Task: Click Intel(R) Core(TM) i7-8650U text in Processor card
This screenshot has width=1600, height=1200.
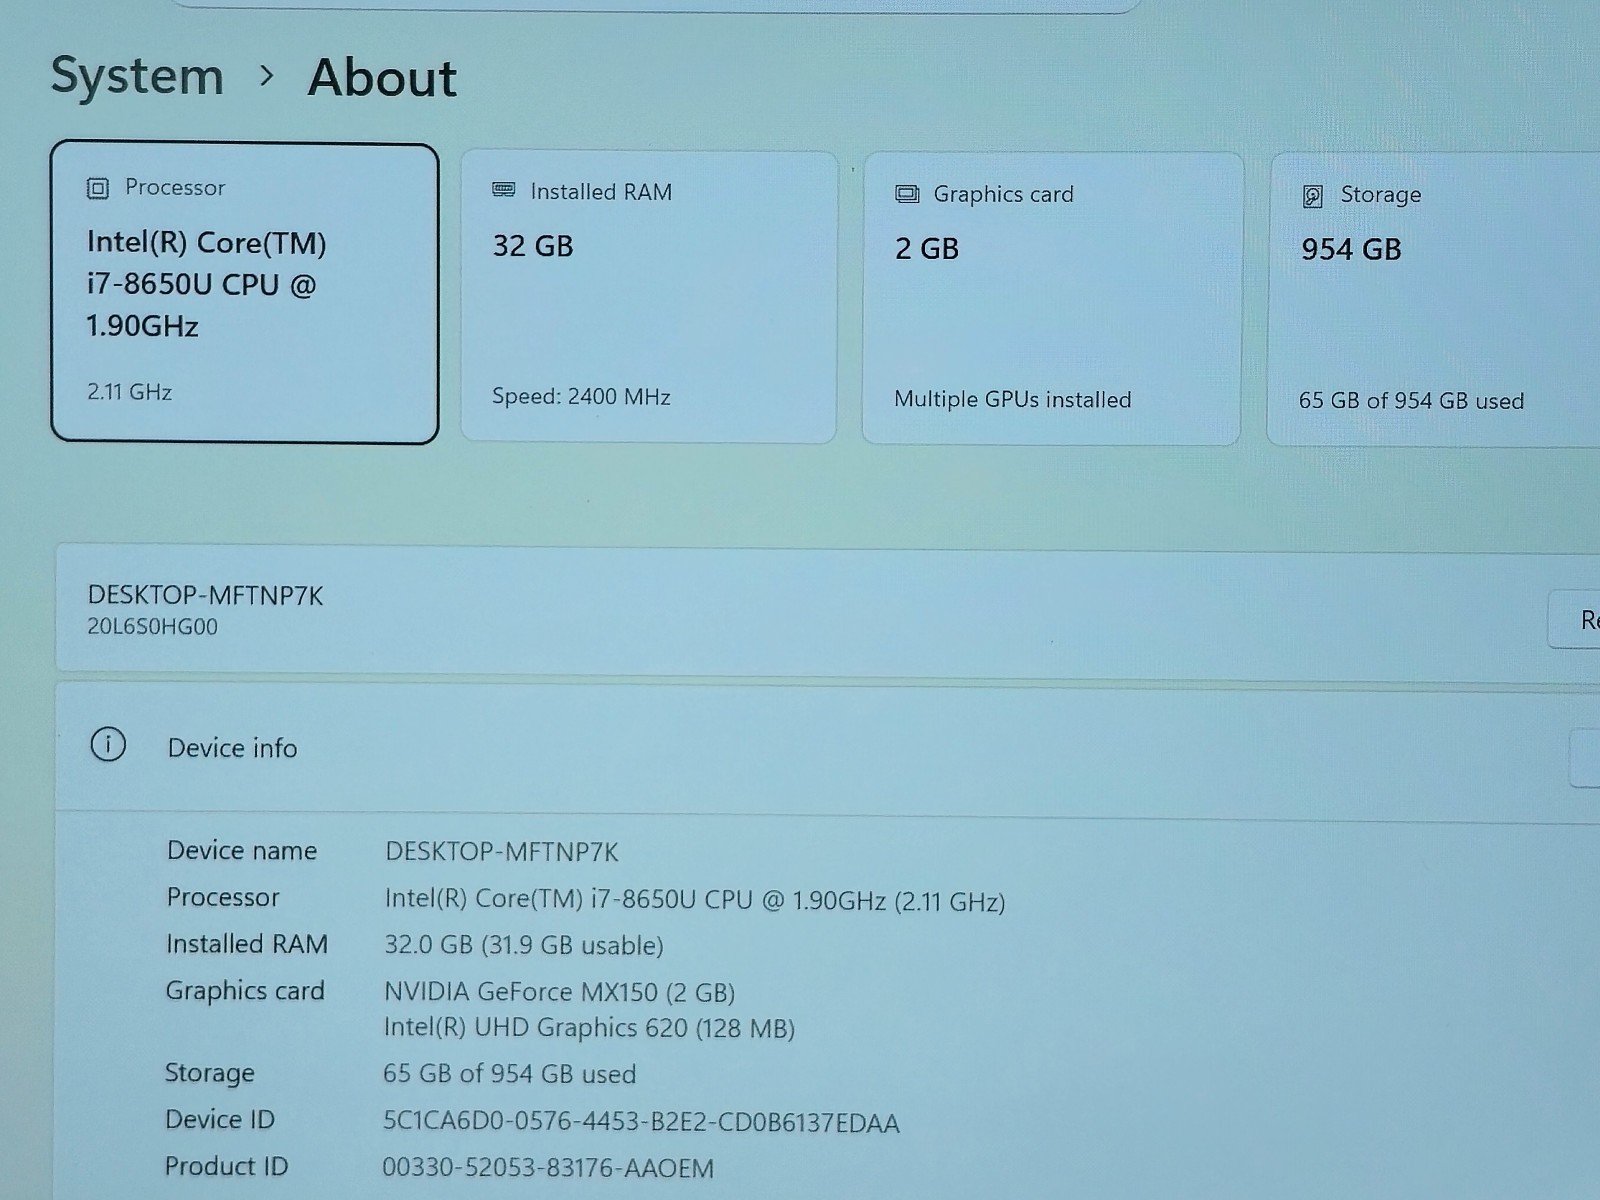Action: point(206,285)
